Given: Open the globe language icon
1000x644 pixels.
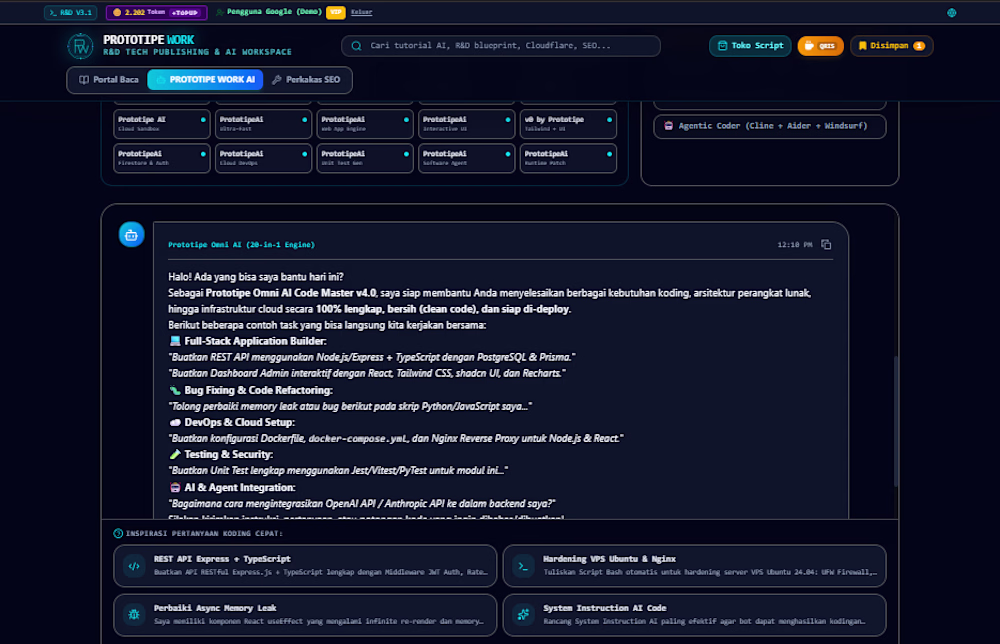Looking at the screenshot, I should 952,13.
